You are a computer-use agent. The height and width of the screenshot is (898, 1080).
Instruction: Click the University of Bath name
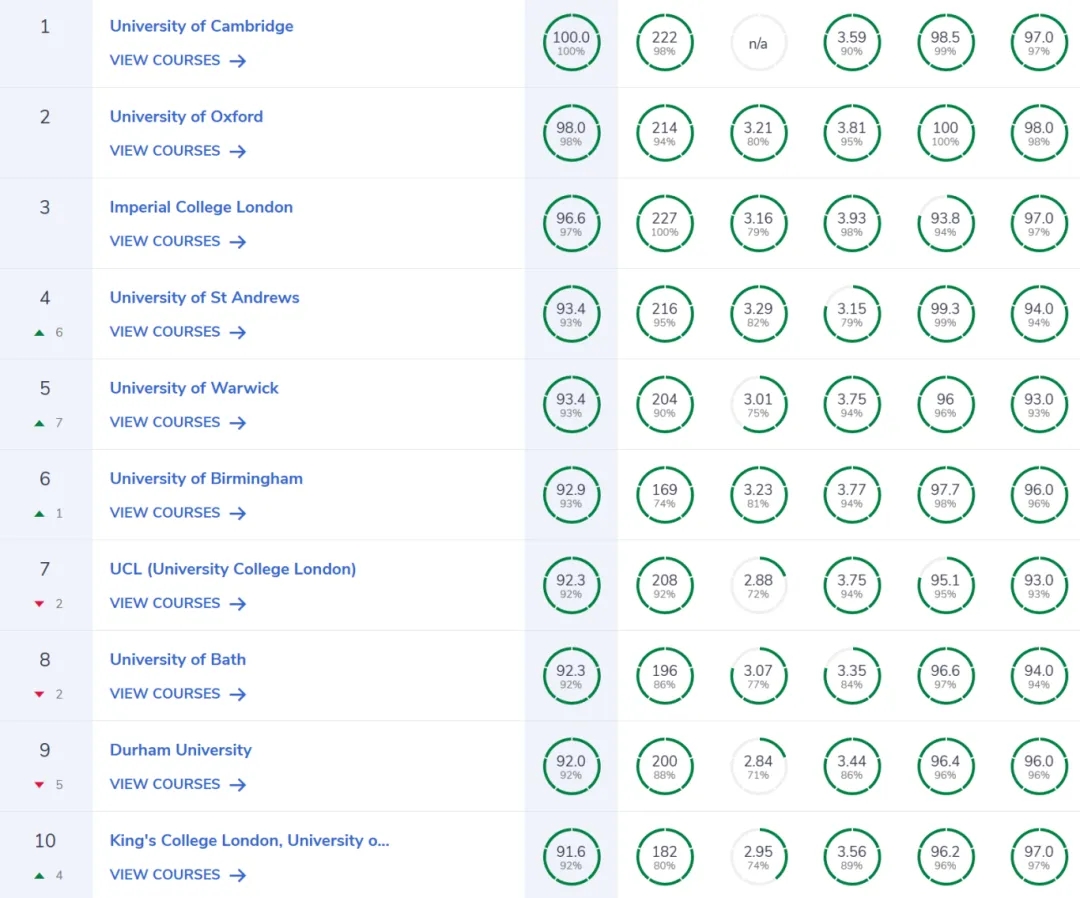178,659
